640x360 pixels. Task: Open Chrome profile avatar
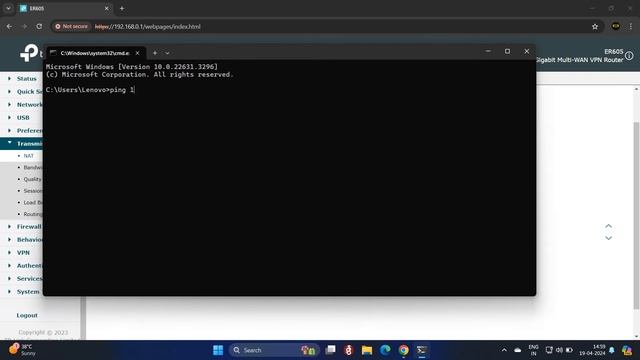point(616,27)
